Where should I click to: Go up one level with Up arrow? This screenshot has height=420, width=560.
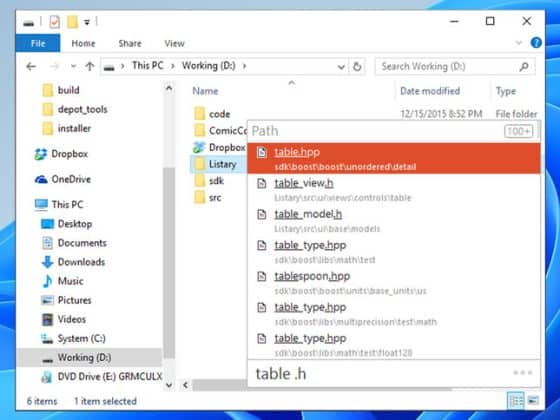coord(90,66)
